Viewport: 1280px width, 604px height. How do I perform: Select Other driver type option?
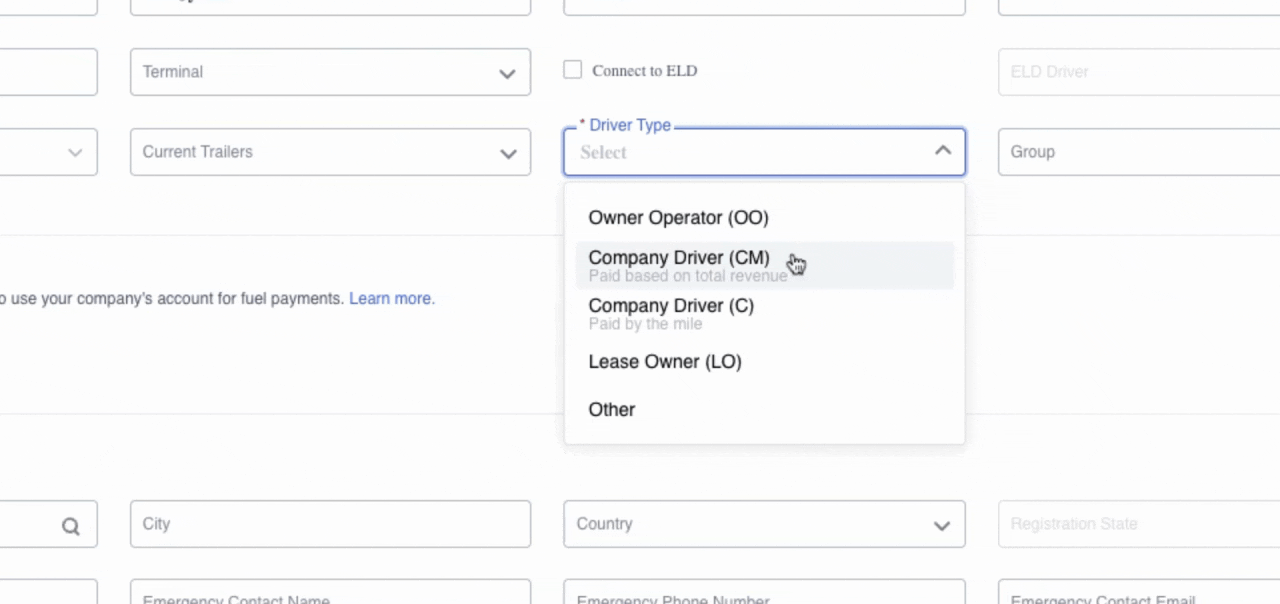coord(612,410)
